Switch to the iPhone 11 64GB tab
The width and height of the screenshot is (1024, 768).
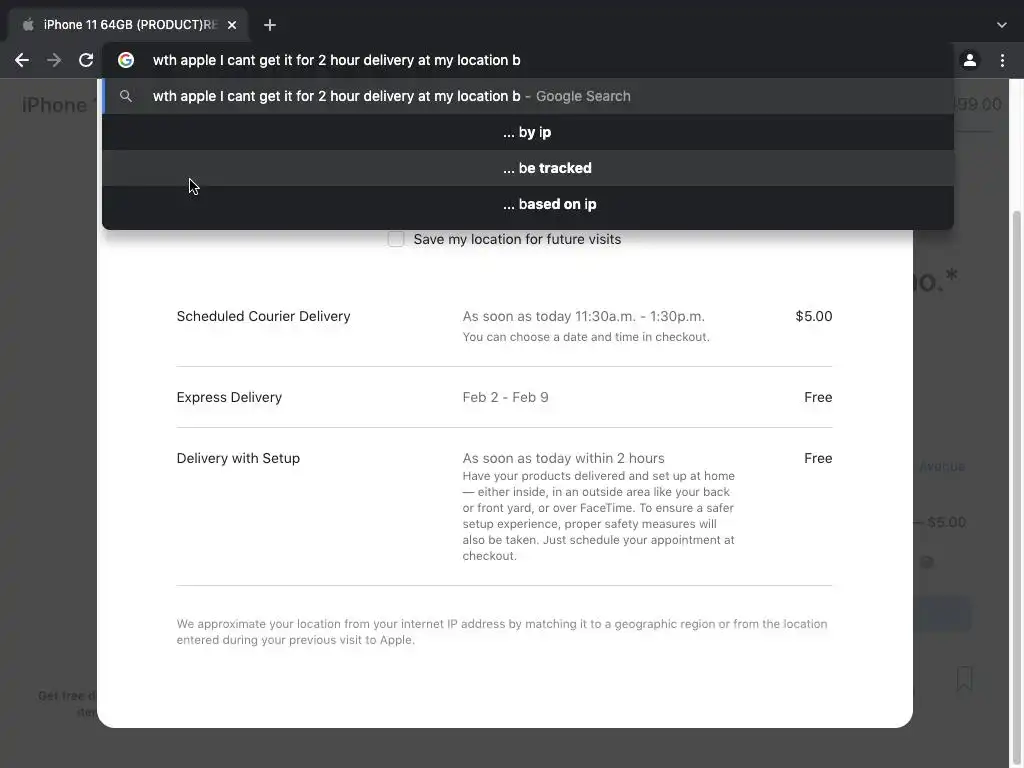(x=120, y=25)
